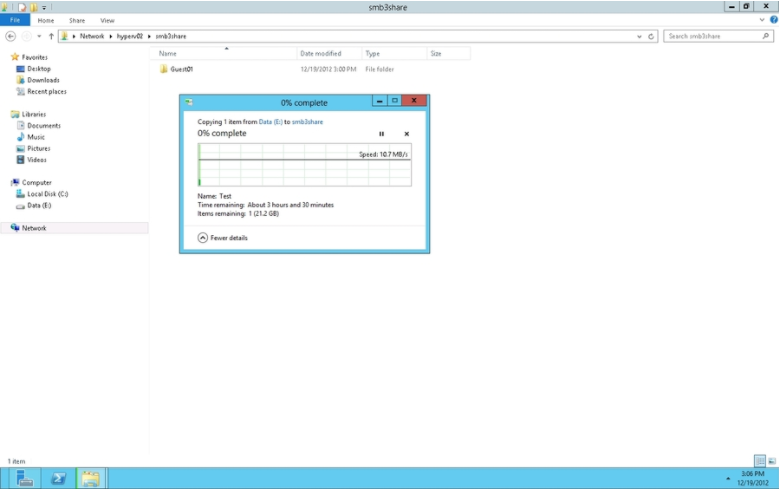Cancel the copy with the X button
The height and width of the screenshot is (489, 779).
pos(406,134)
